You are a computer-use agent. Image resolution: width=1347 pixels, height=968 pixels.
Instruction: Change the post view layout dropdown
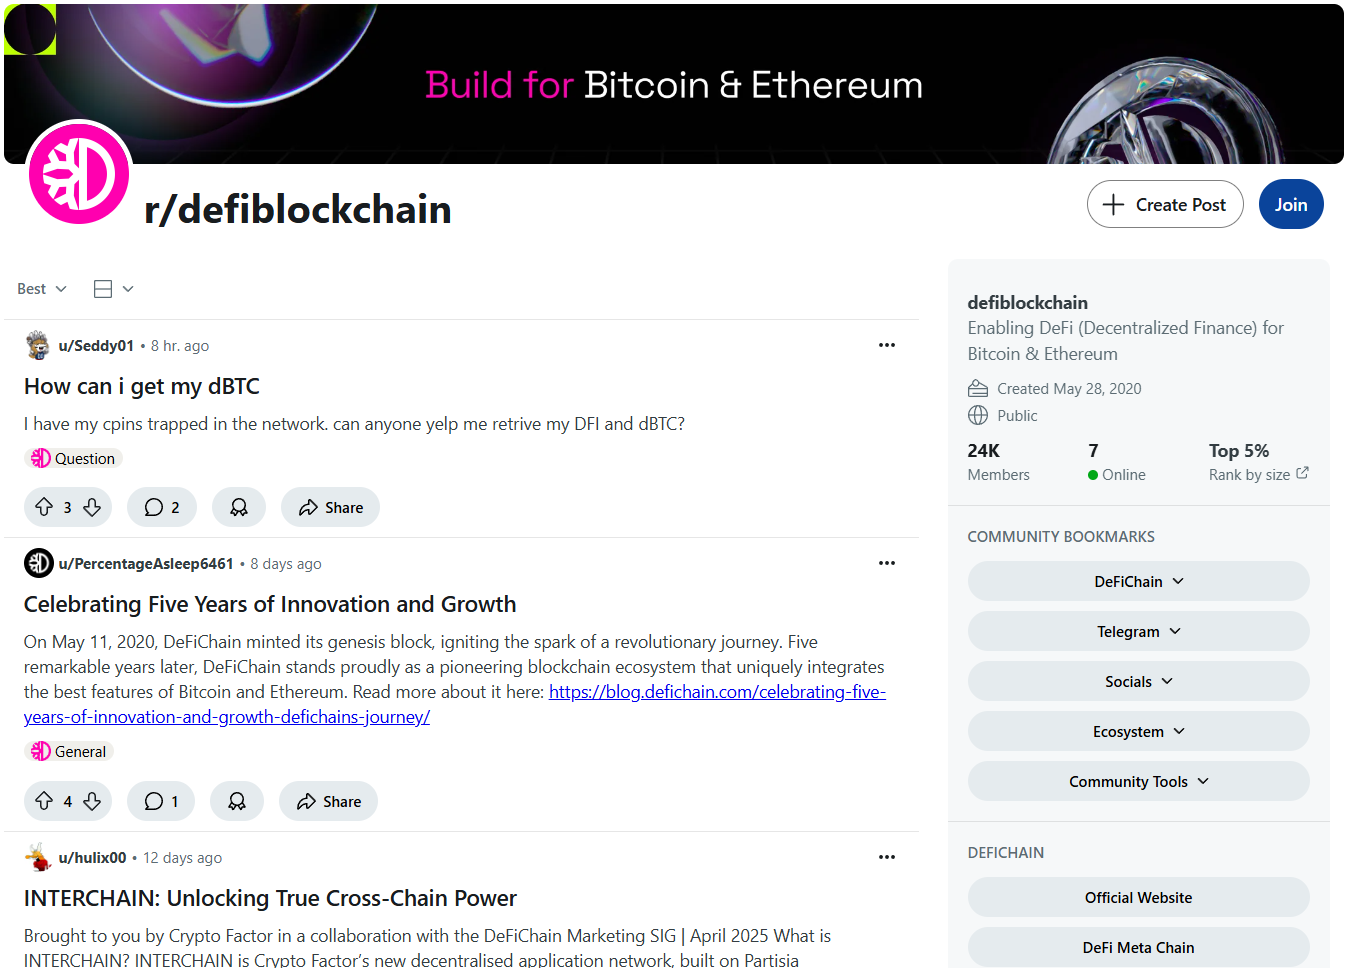pos(113,289)
